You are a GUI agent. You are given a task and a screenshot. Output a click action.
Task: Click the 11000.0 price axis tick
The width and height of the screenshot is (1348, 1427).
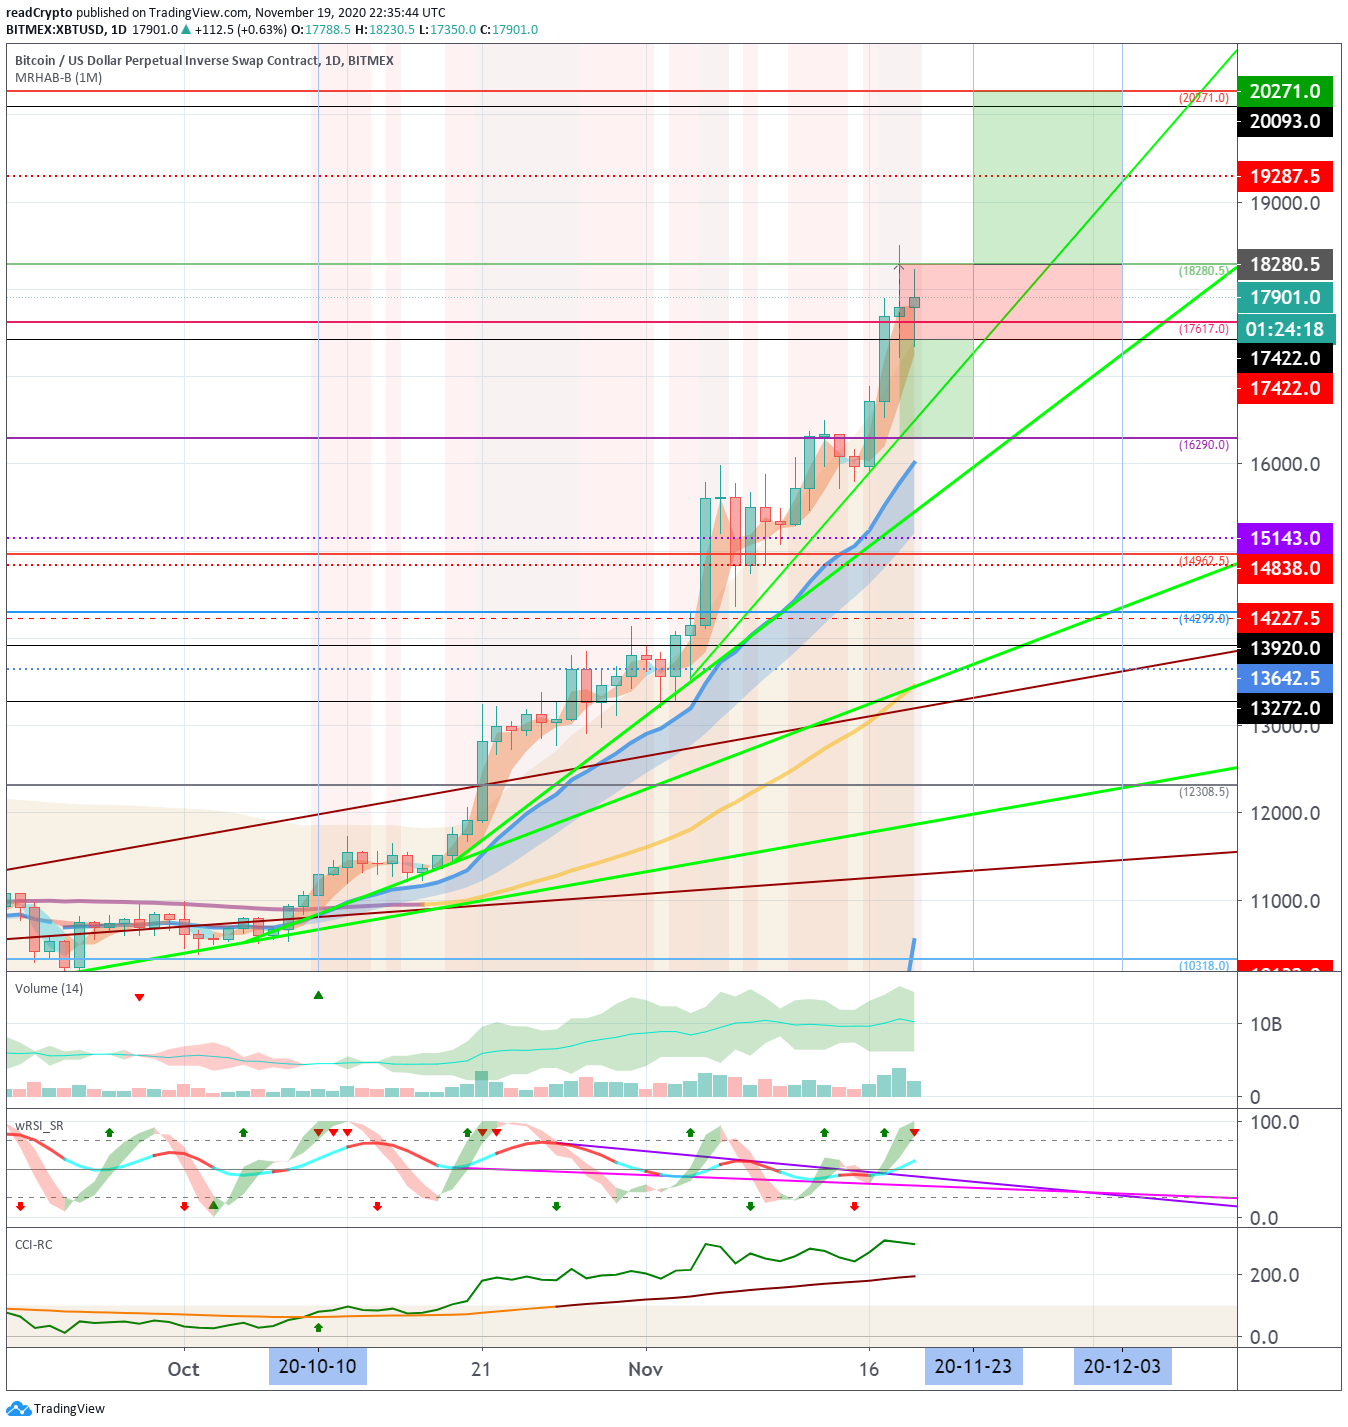1285,901
